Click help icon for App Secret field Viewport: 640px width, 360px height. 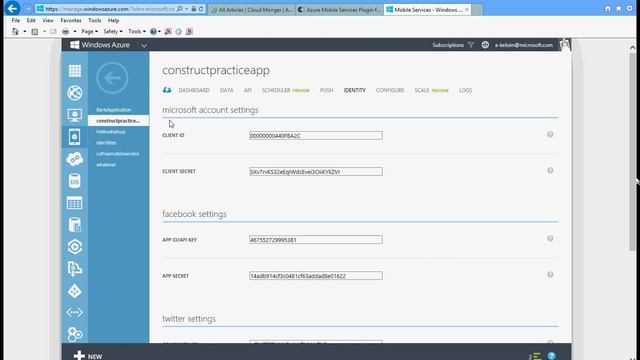point(550,274)
